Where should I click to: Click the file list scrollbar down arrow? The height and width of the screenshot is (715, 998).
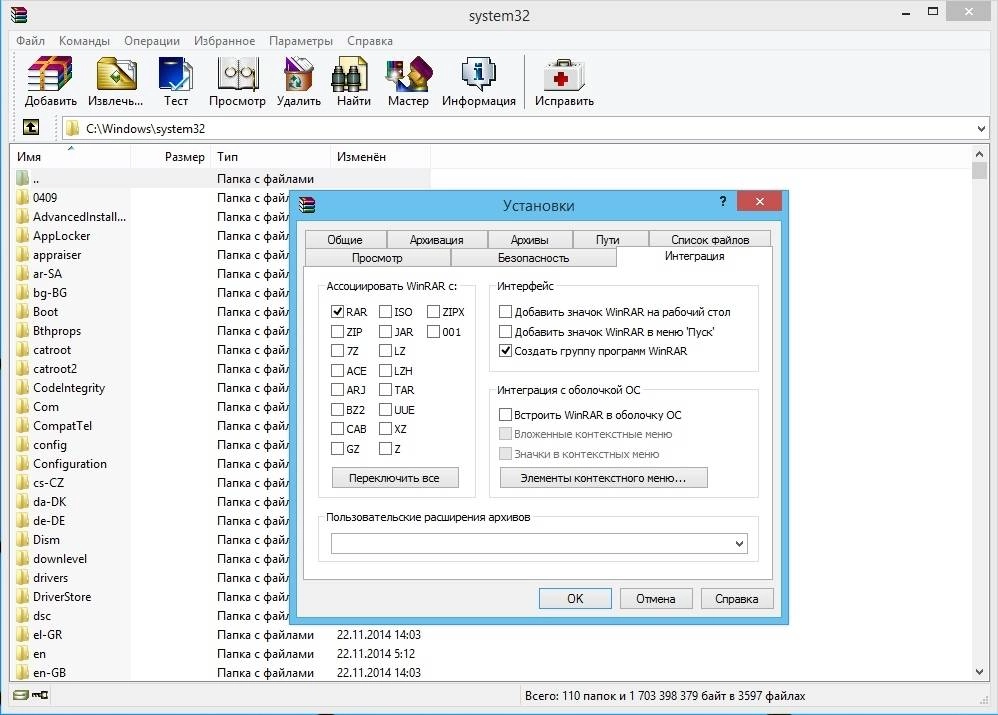point(979,672)
